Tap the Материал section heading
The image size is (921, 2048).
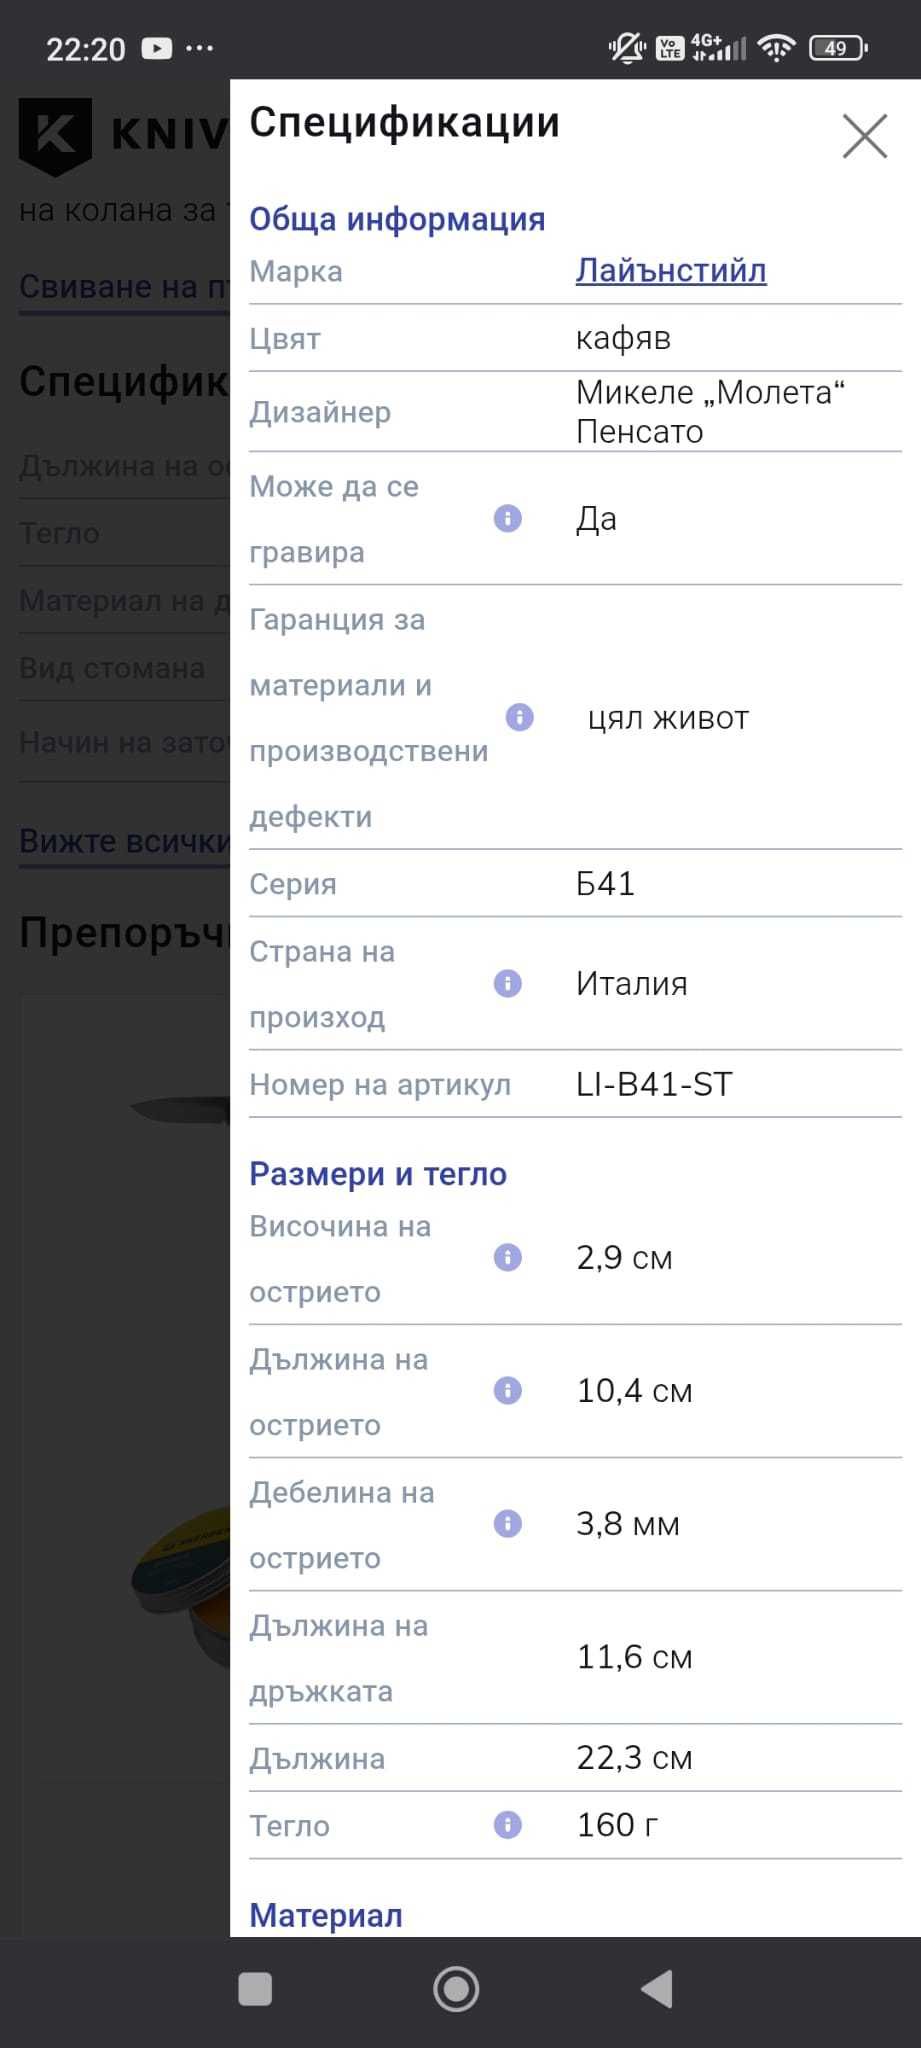[x=326, y=1915]
